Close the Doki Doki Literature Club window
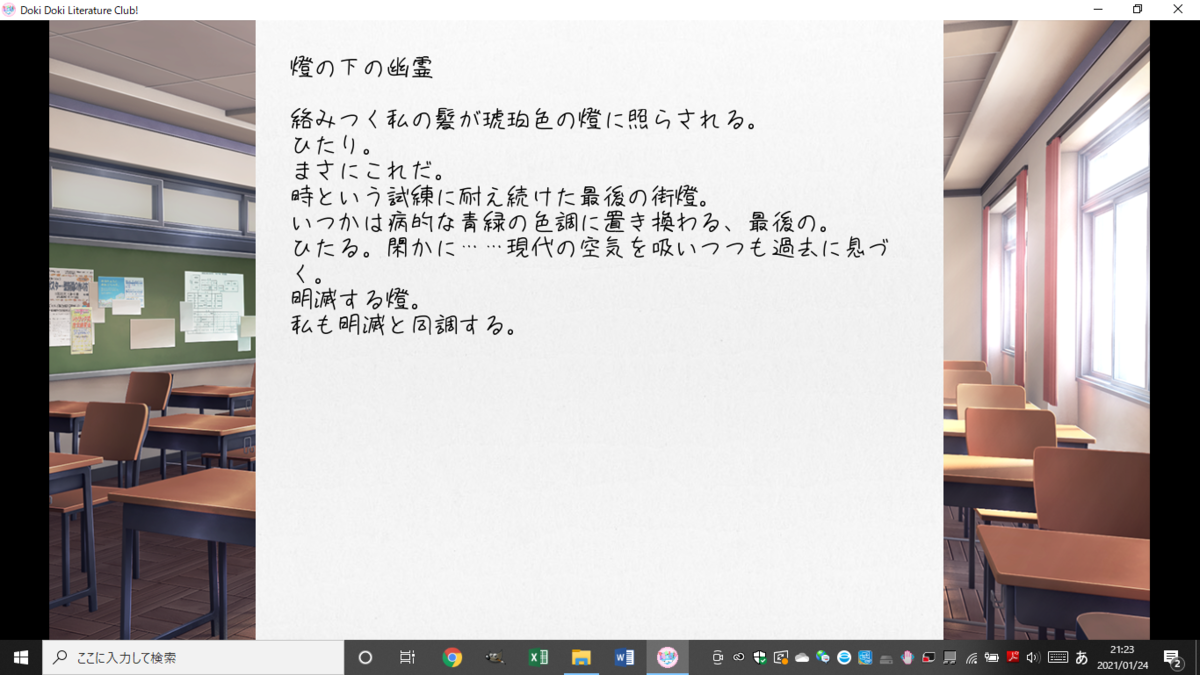Viewport: 1200px width, 675px height. coord(1178,10)
